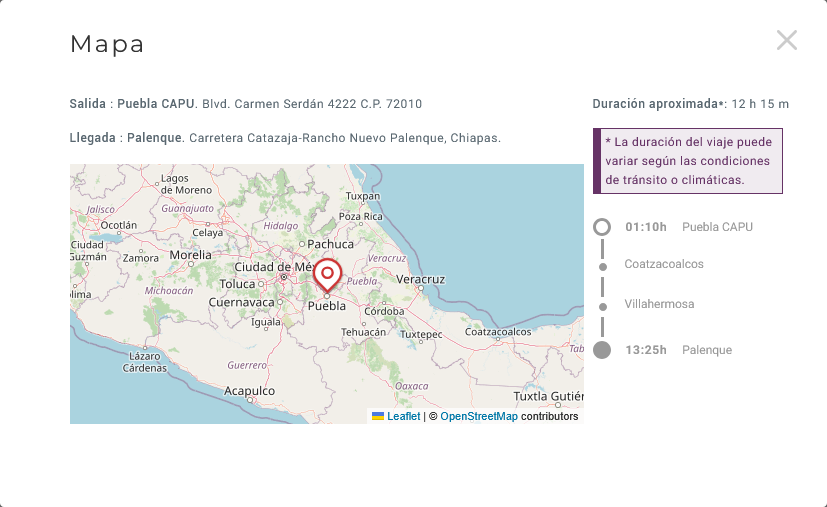The height and width of the screenshot is (507, 827).
Task: Open the Leaflet attribution link
Action: click(x=403, y=416)
